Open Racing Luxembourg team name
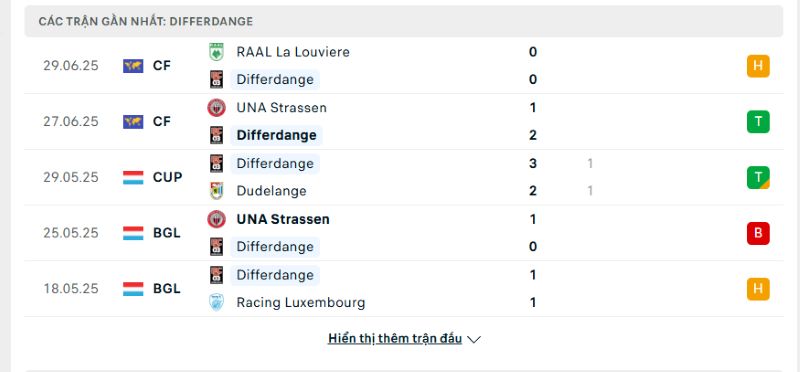Viewport: 800px width, 372px height. (x=301, y=303)
